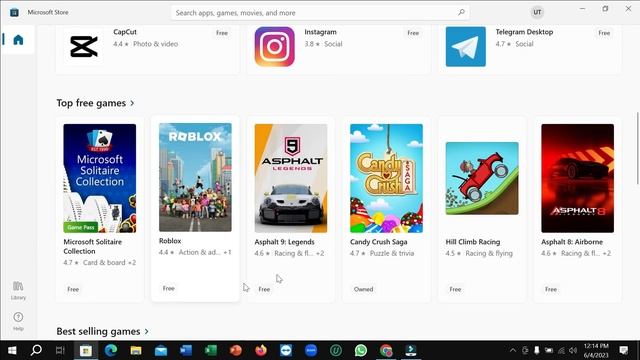
Task: Click Owned under Candy Crush Saga
Action: tap(363, 289)
